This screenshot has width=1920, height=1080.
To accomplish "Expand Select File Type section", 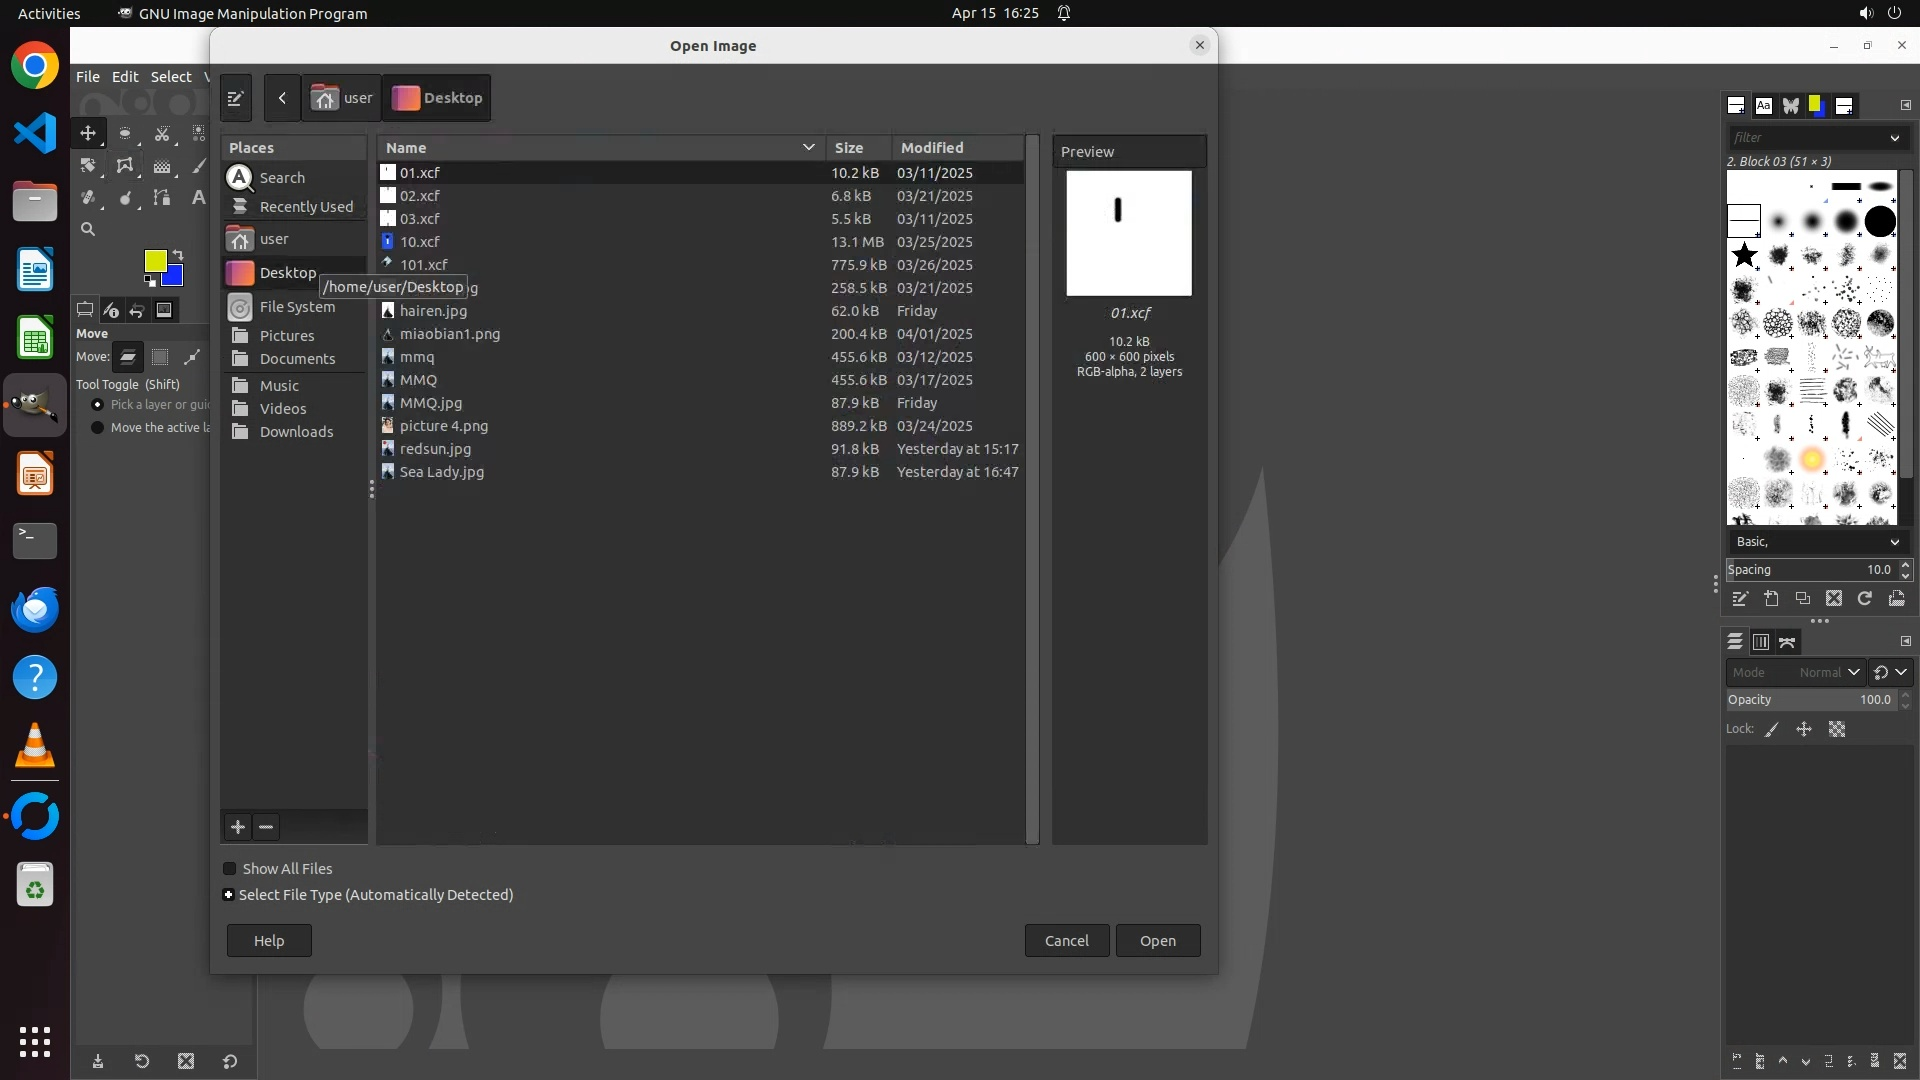I will (229, 895).
